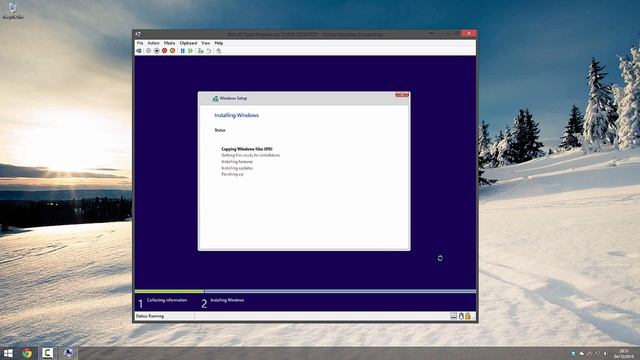The width and height of the screenshot is (640, 360).
Task: Send Ctrl+Alt+Delete to the virtual machine
Action: (x=139, y=51)
